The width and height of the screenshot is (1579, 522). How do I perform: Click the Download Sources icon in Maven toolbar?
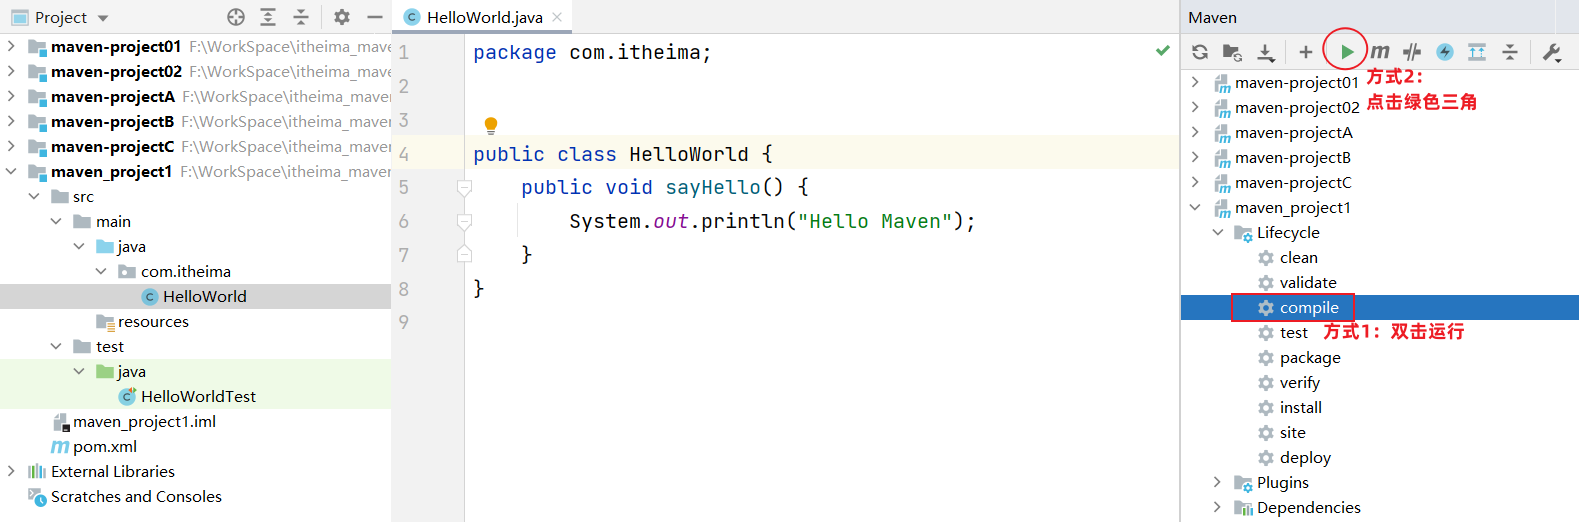tap(1265, 52)
